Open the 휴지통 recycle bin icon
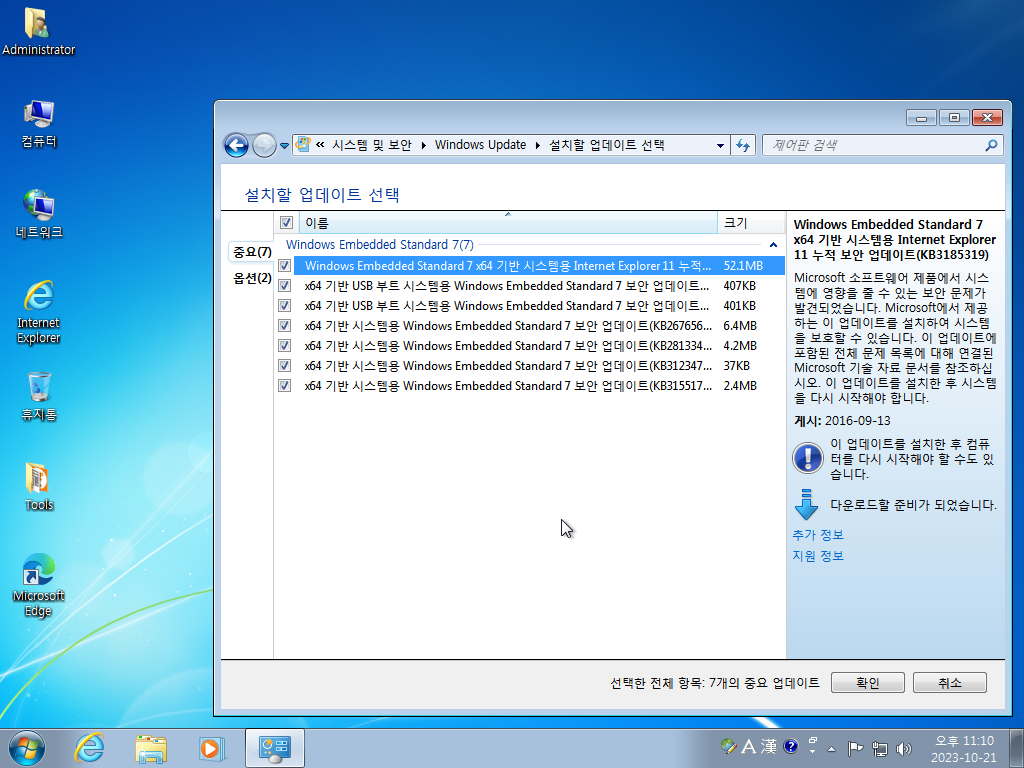Screen dimensions: 1024x768 coord(39,396)
